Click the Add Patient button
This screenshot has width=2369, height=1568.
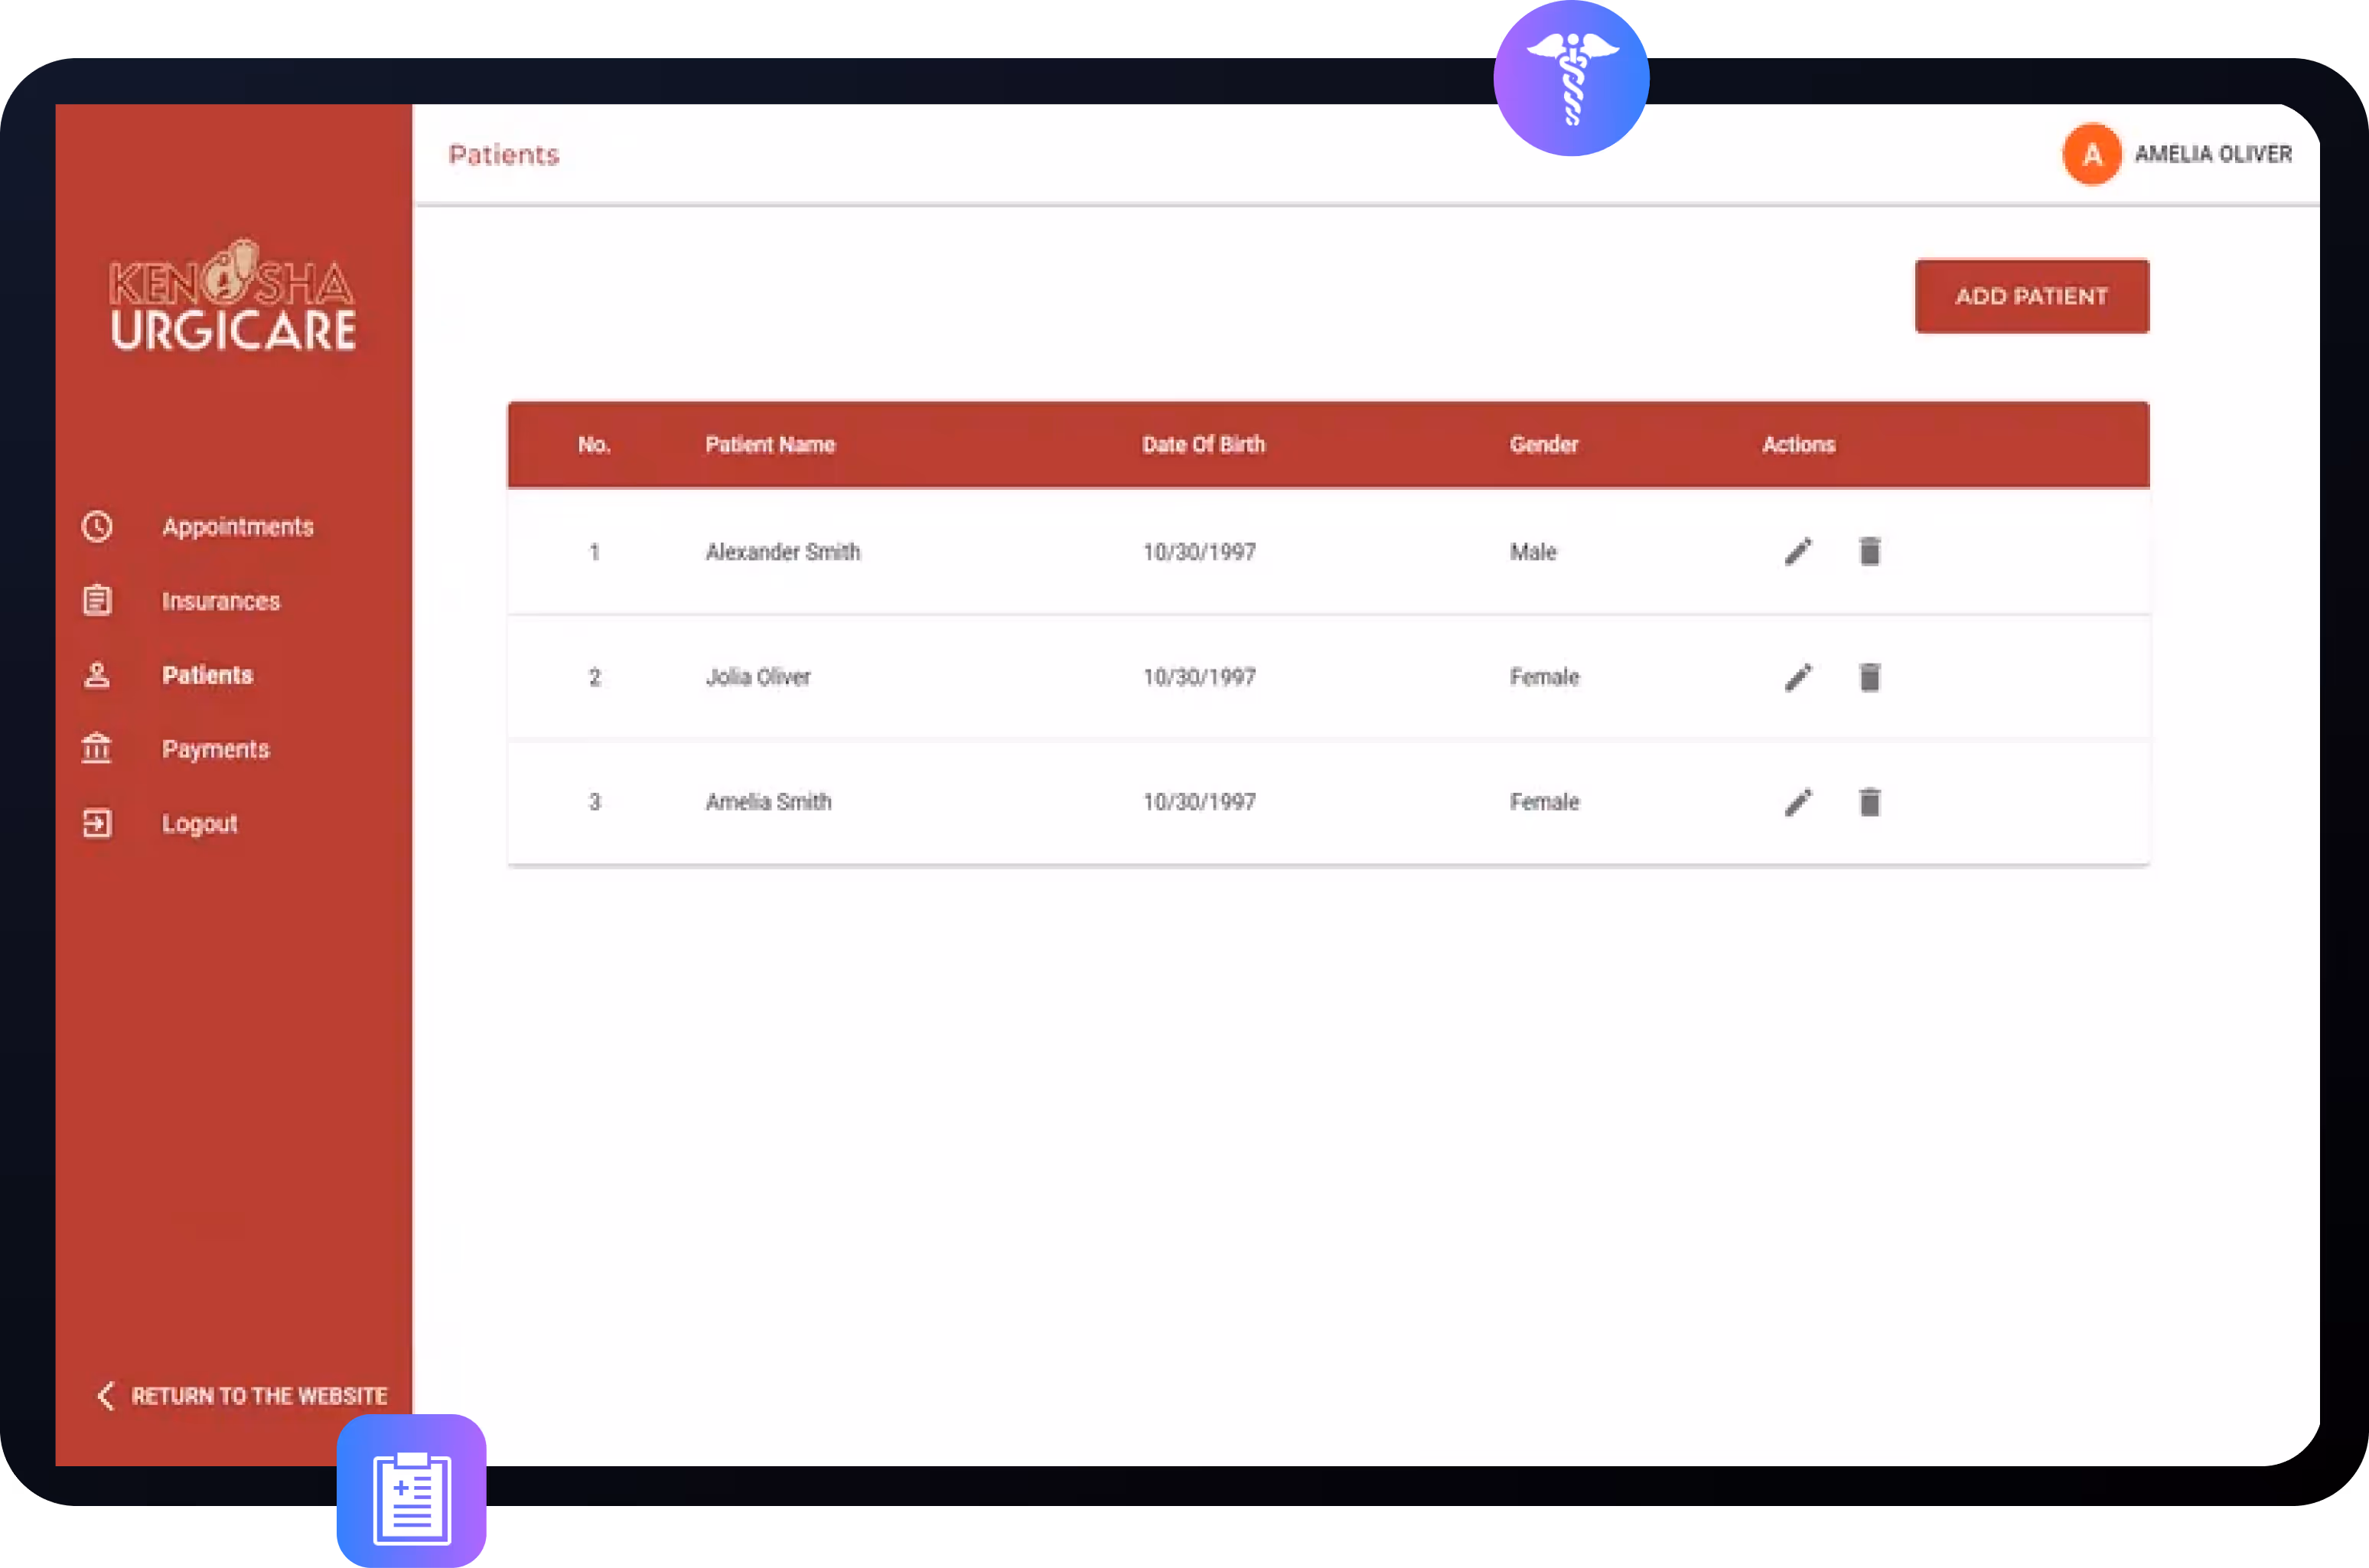[x=2031, y=296]
